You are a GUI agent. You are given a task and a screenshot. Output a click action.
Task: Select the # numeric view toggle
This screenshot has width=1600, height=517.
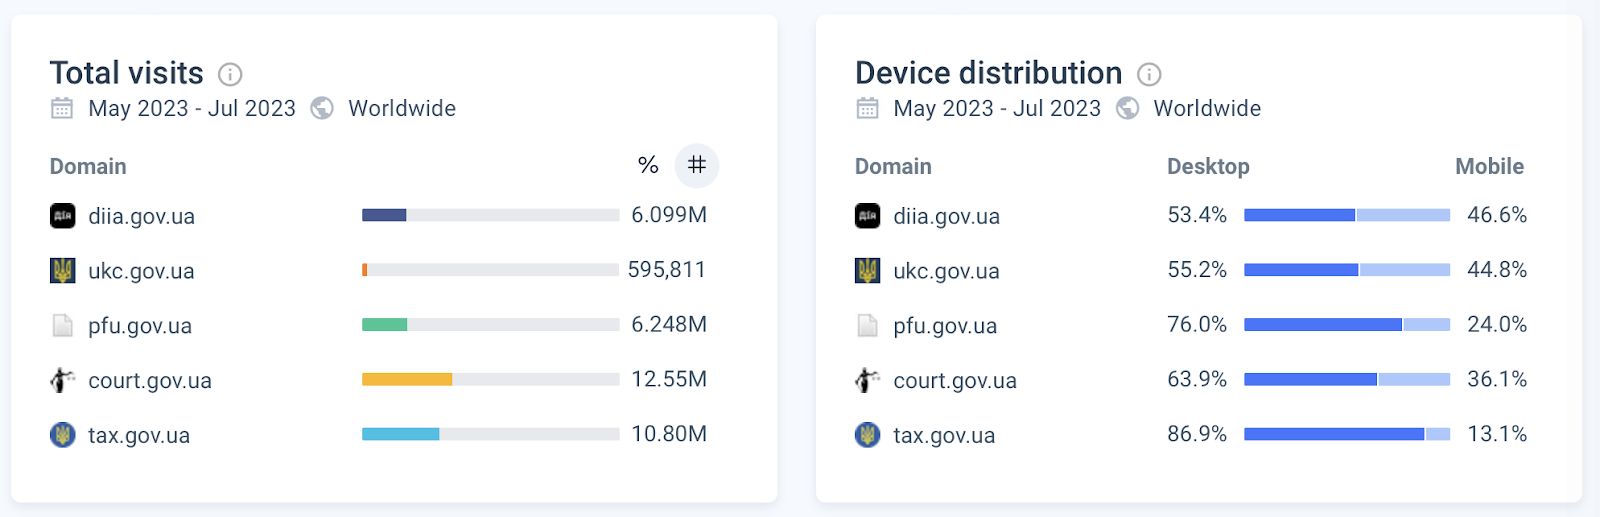pos(697,165)
